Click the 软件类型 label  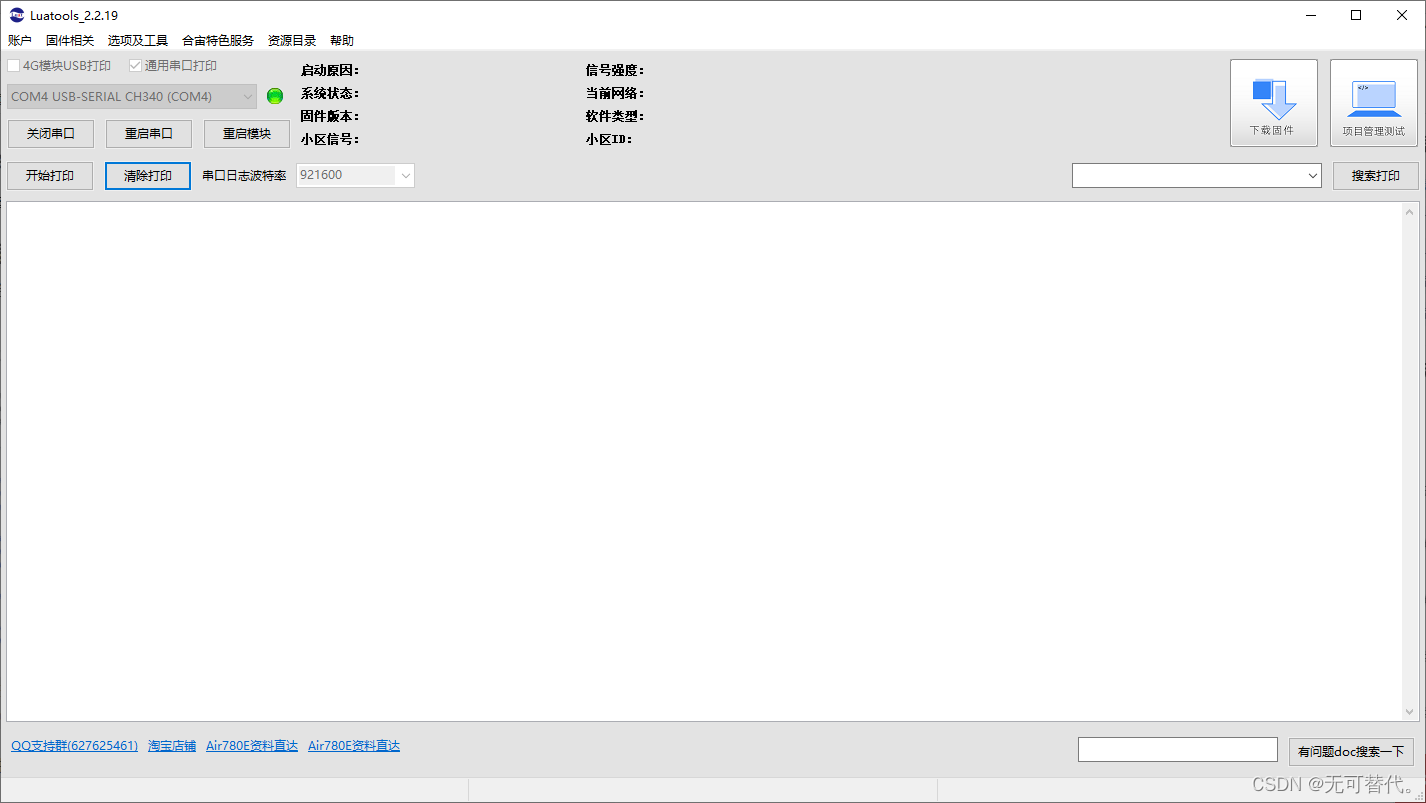[x=615, y=116]
